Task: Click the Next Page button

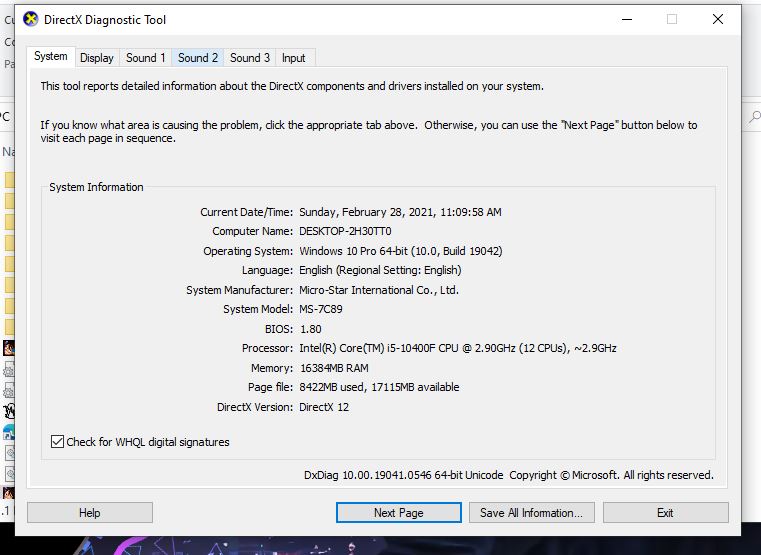Action: point(398,512)
